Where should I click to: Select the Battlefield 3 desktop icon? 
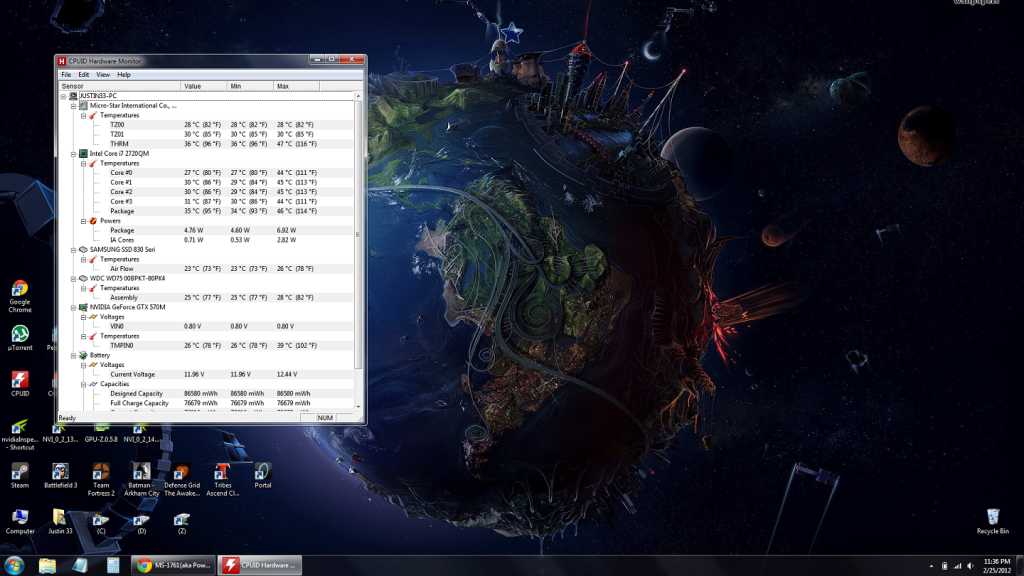pos(60,475)
